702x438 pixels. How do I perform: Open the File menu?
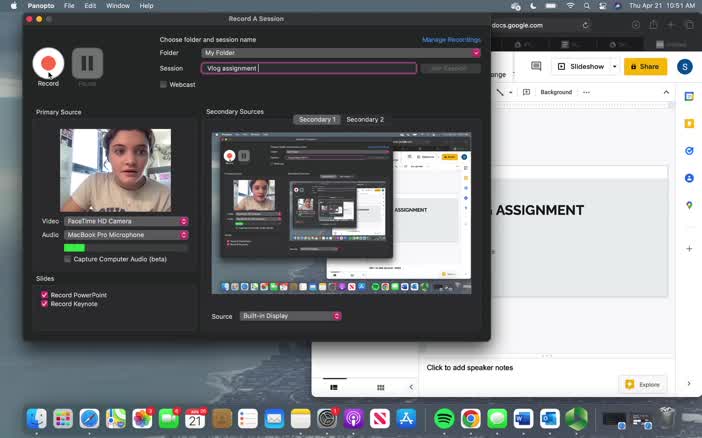(x=69, y=6)
